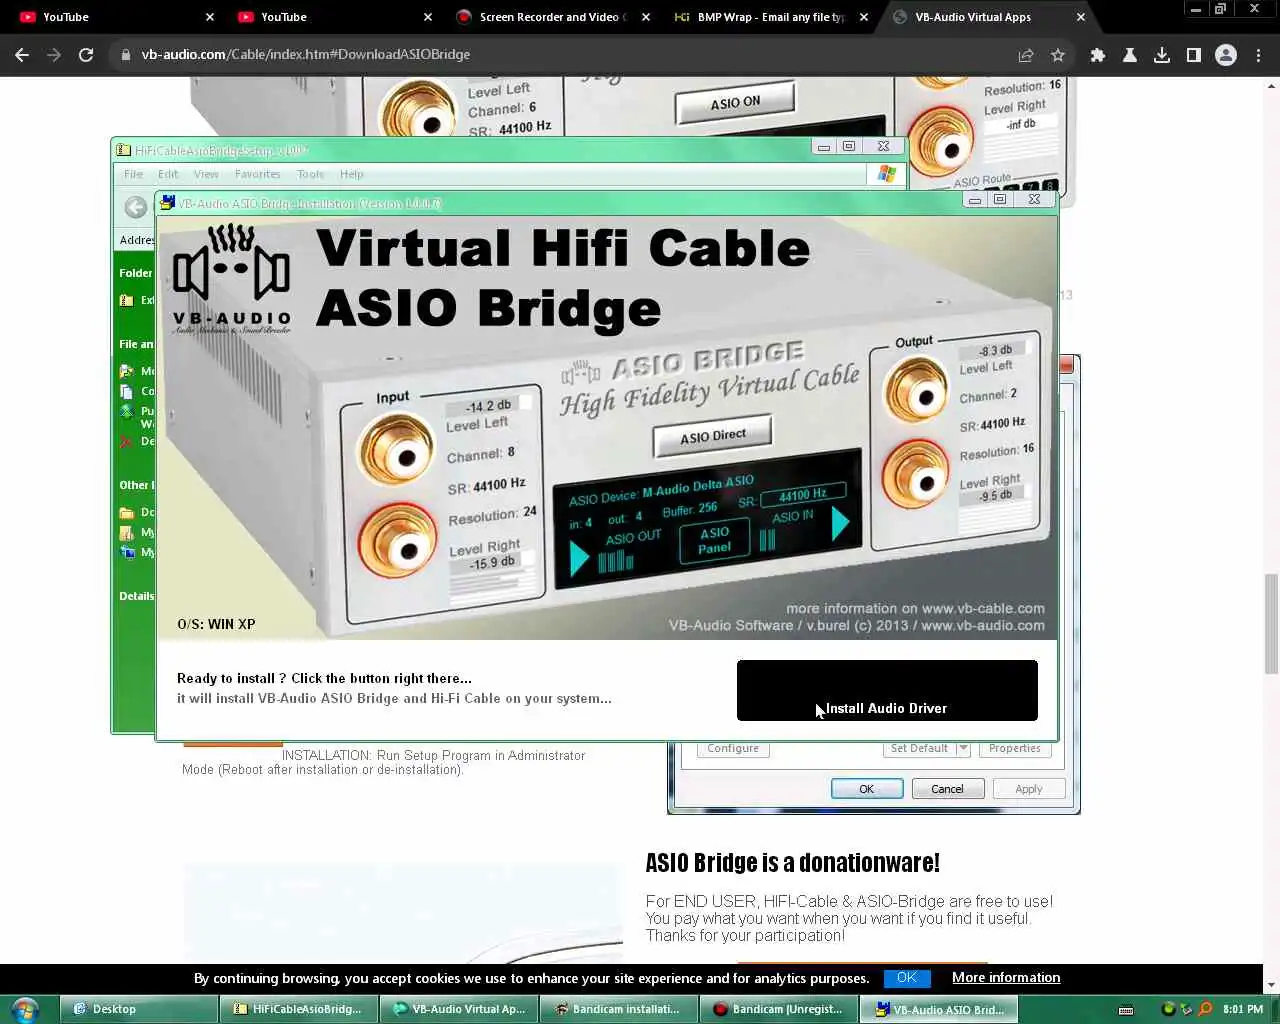Switch to Screen Recorder and Video tab
This screenshot has height=1024, width=1280.
[552, 17]
